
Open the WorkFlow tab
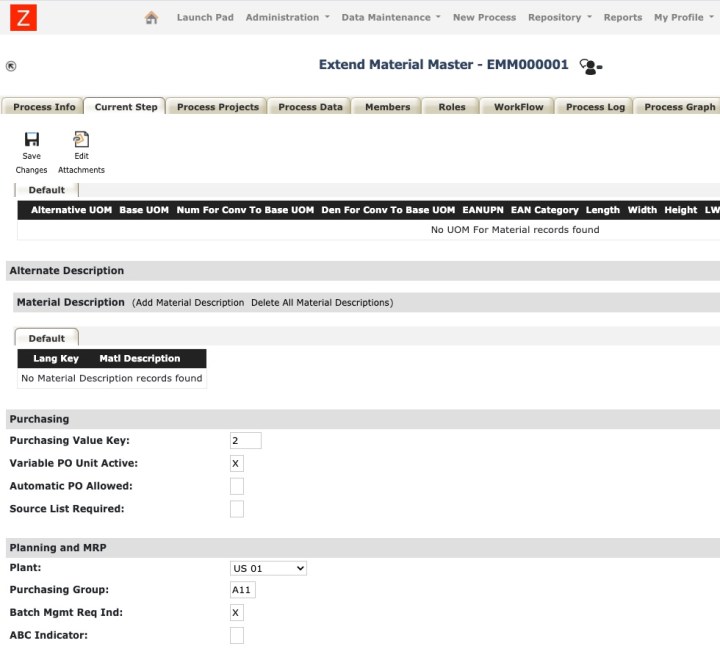(518, 107)
